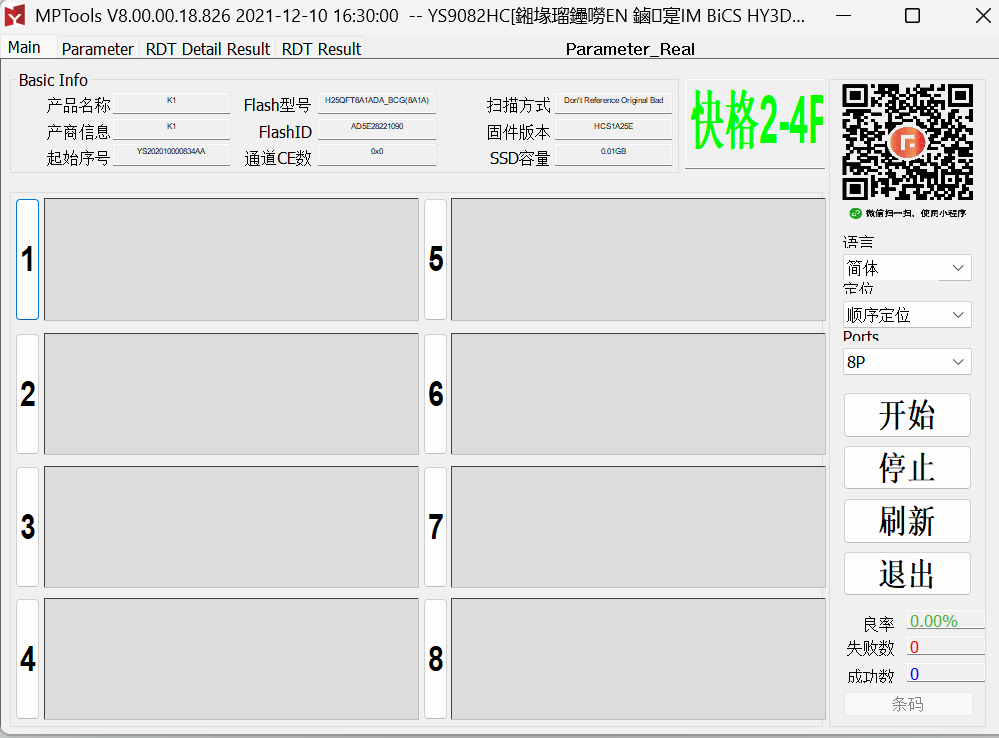Open the 语言 language dropdown showing 简体

pos(906,267)
